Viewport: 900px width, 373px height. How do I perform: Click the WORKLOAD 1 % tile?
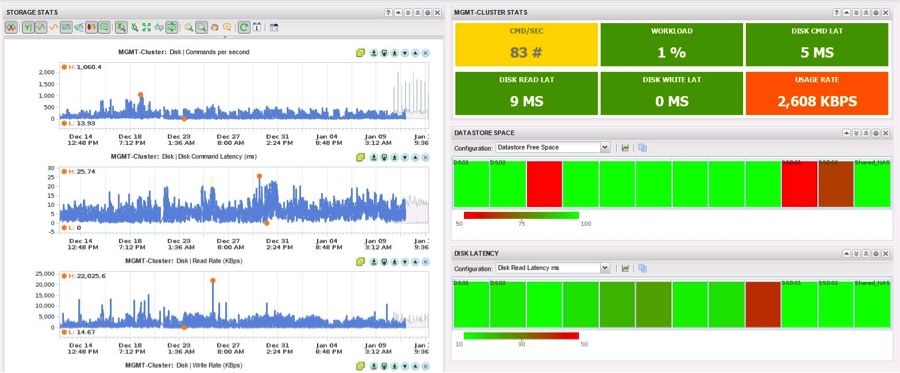click(x=672, y=45)
